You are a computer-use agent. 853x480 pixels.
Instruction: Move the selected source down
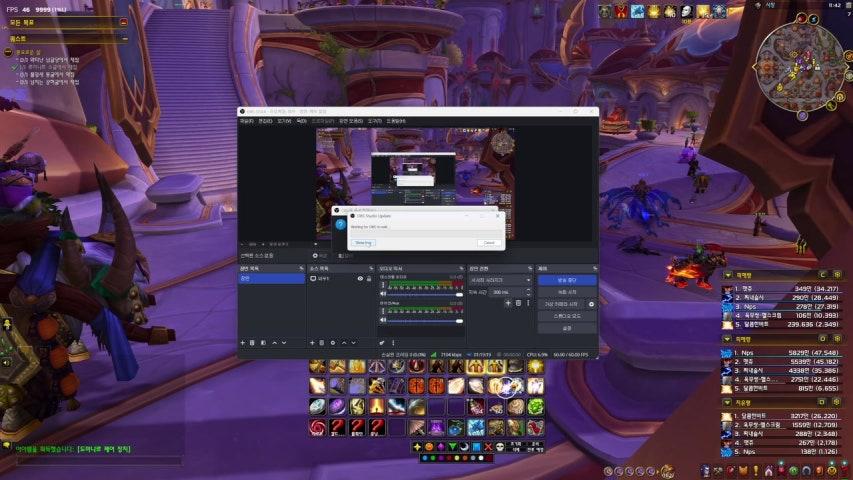click(x=354, y=343)
